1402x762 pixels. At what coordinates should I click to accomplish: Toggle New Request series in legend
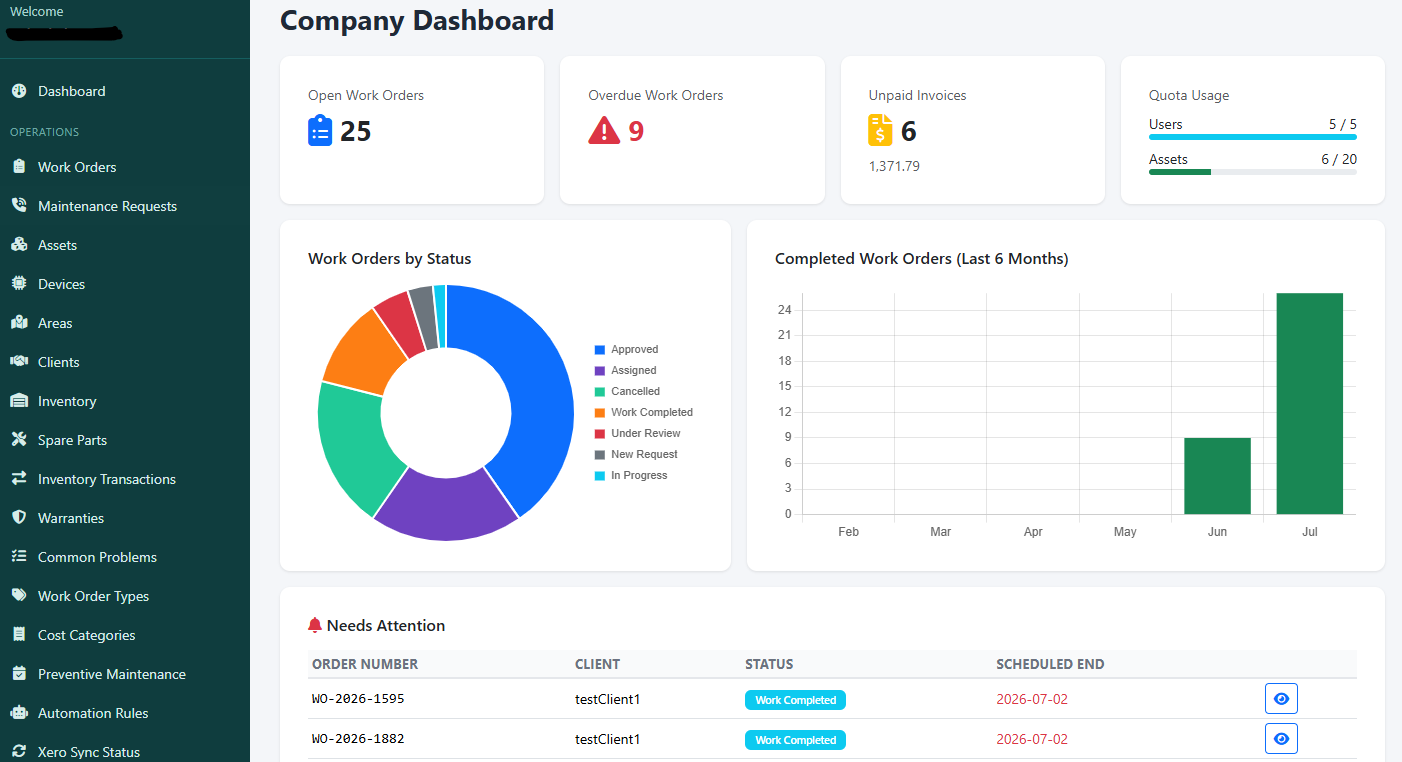pyautogui.click(x=636, y=454)
